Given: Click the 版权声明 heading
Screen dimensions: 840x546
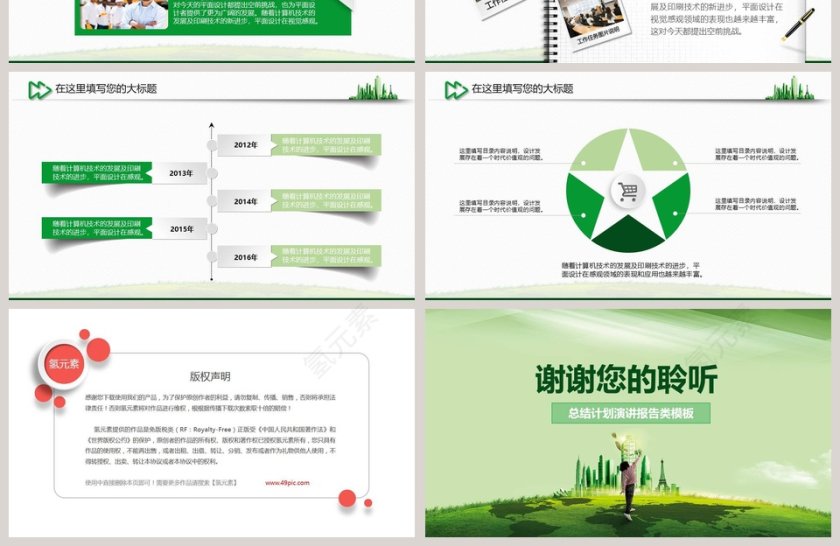Looking at the screenshot, I should (x=210, y=376).
